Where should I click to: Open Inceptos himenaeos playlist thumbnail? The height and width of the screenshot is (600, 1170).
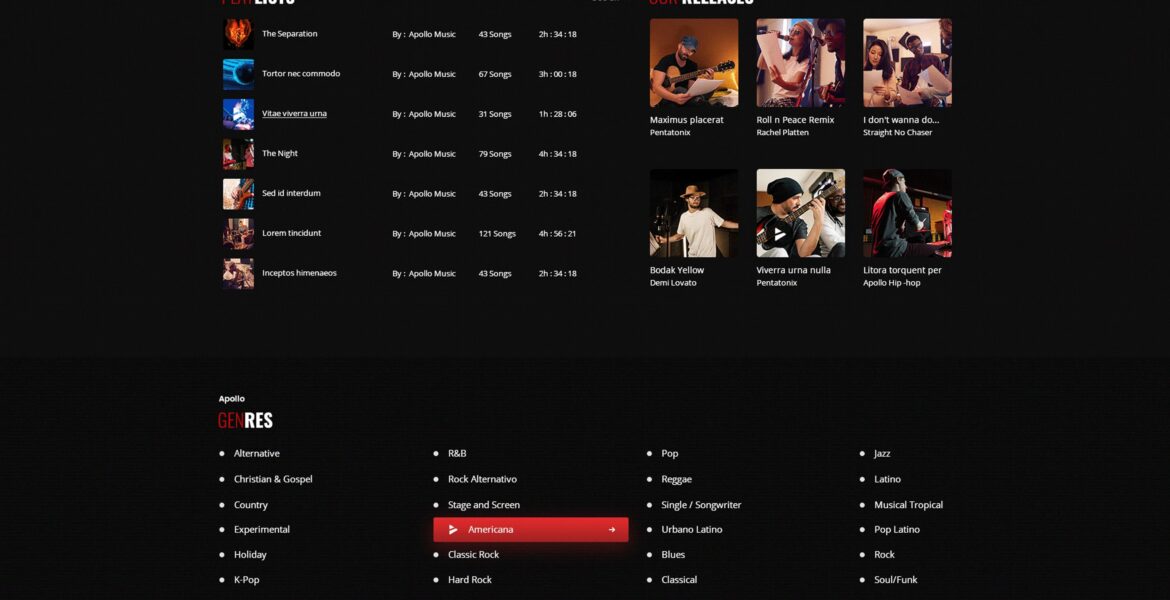click(238, 274)
